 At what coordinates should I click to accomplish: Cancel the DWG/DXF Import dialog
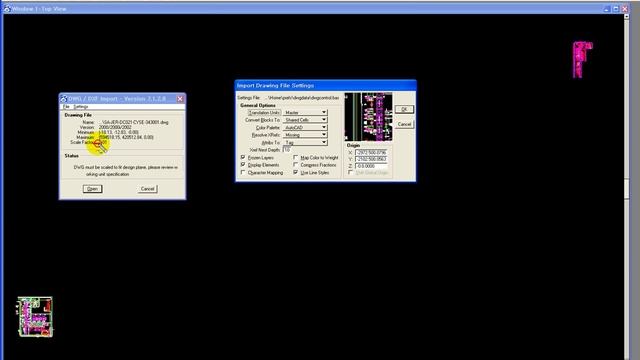[x=147, y=189]
